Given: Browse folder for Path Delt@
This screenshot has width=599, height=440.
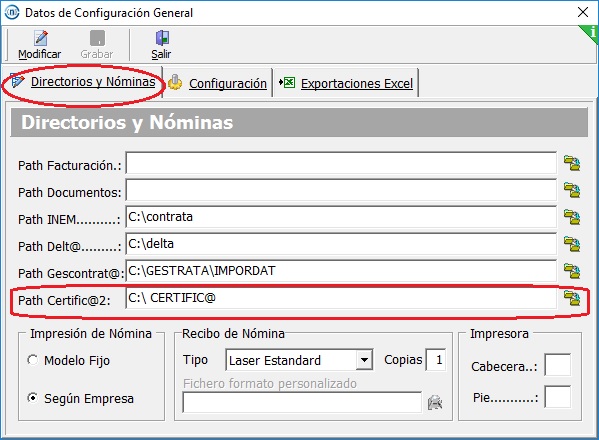Looking at the screenshot, I should (x=572, y=244).
